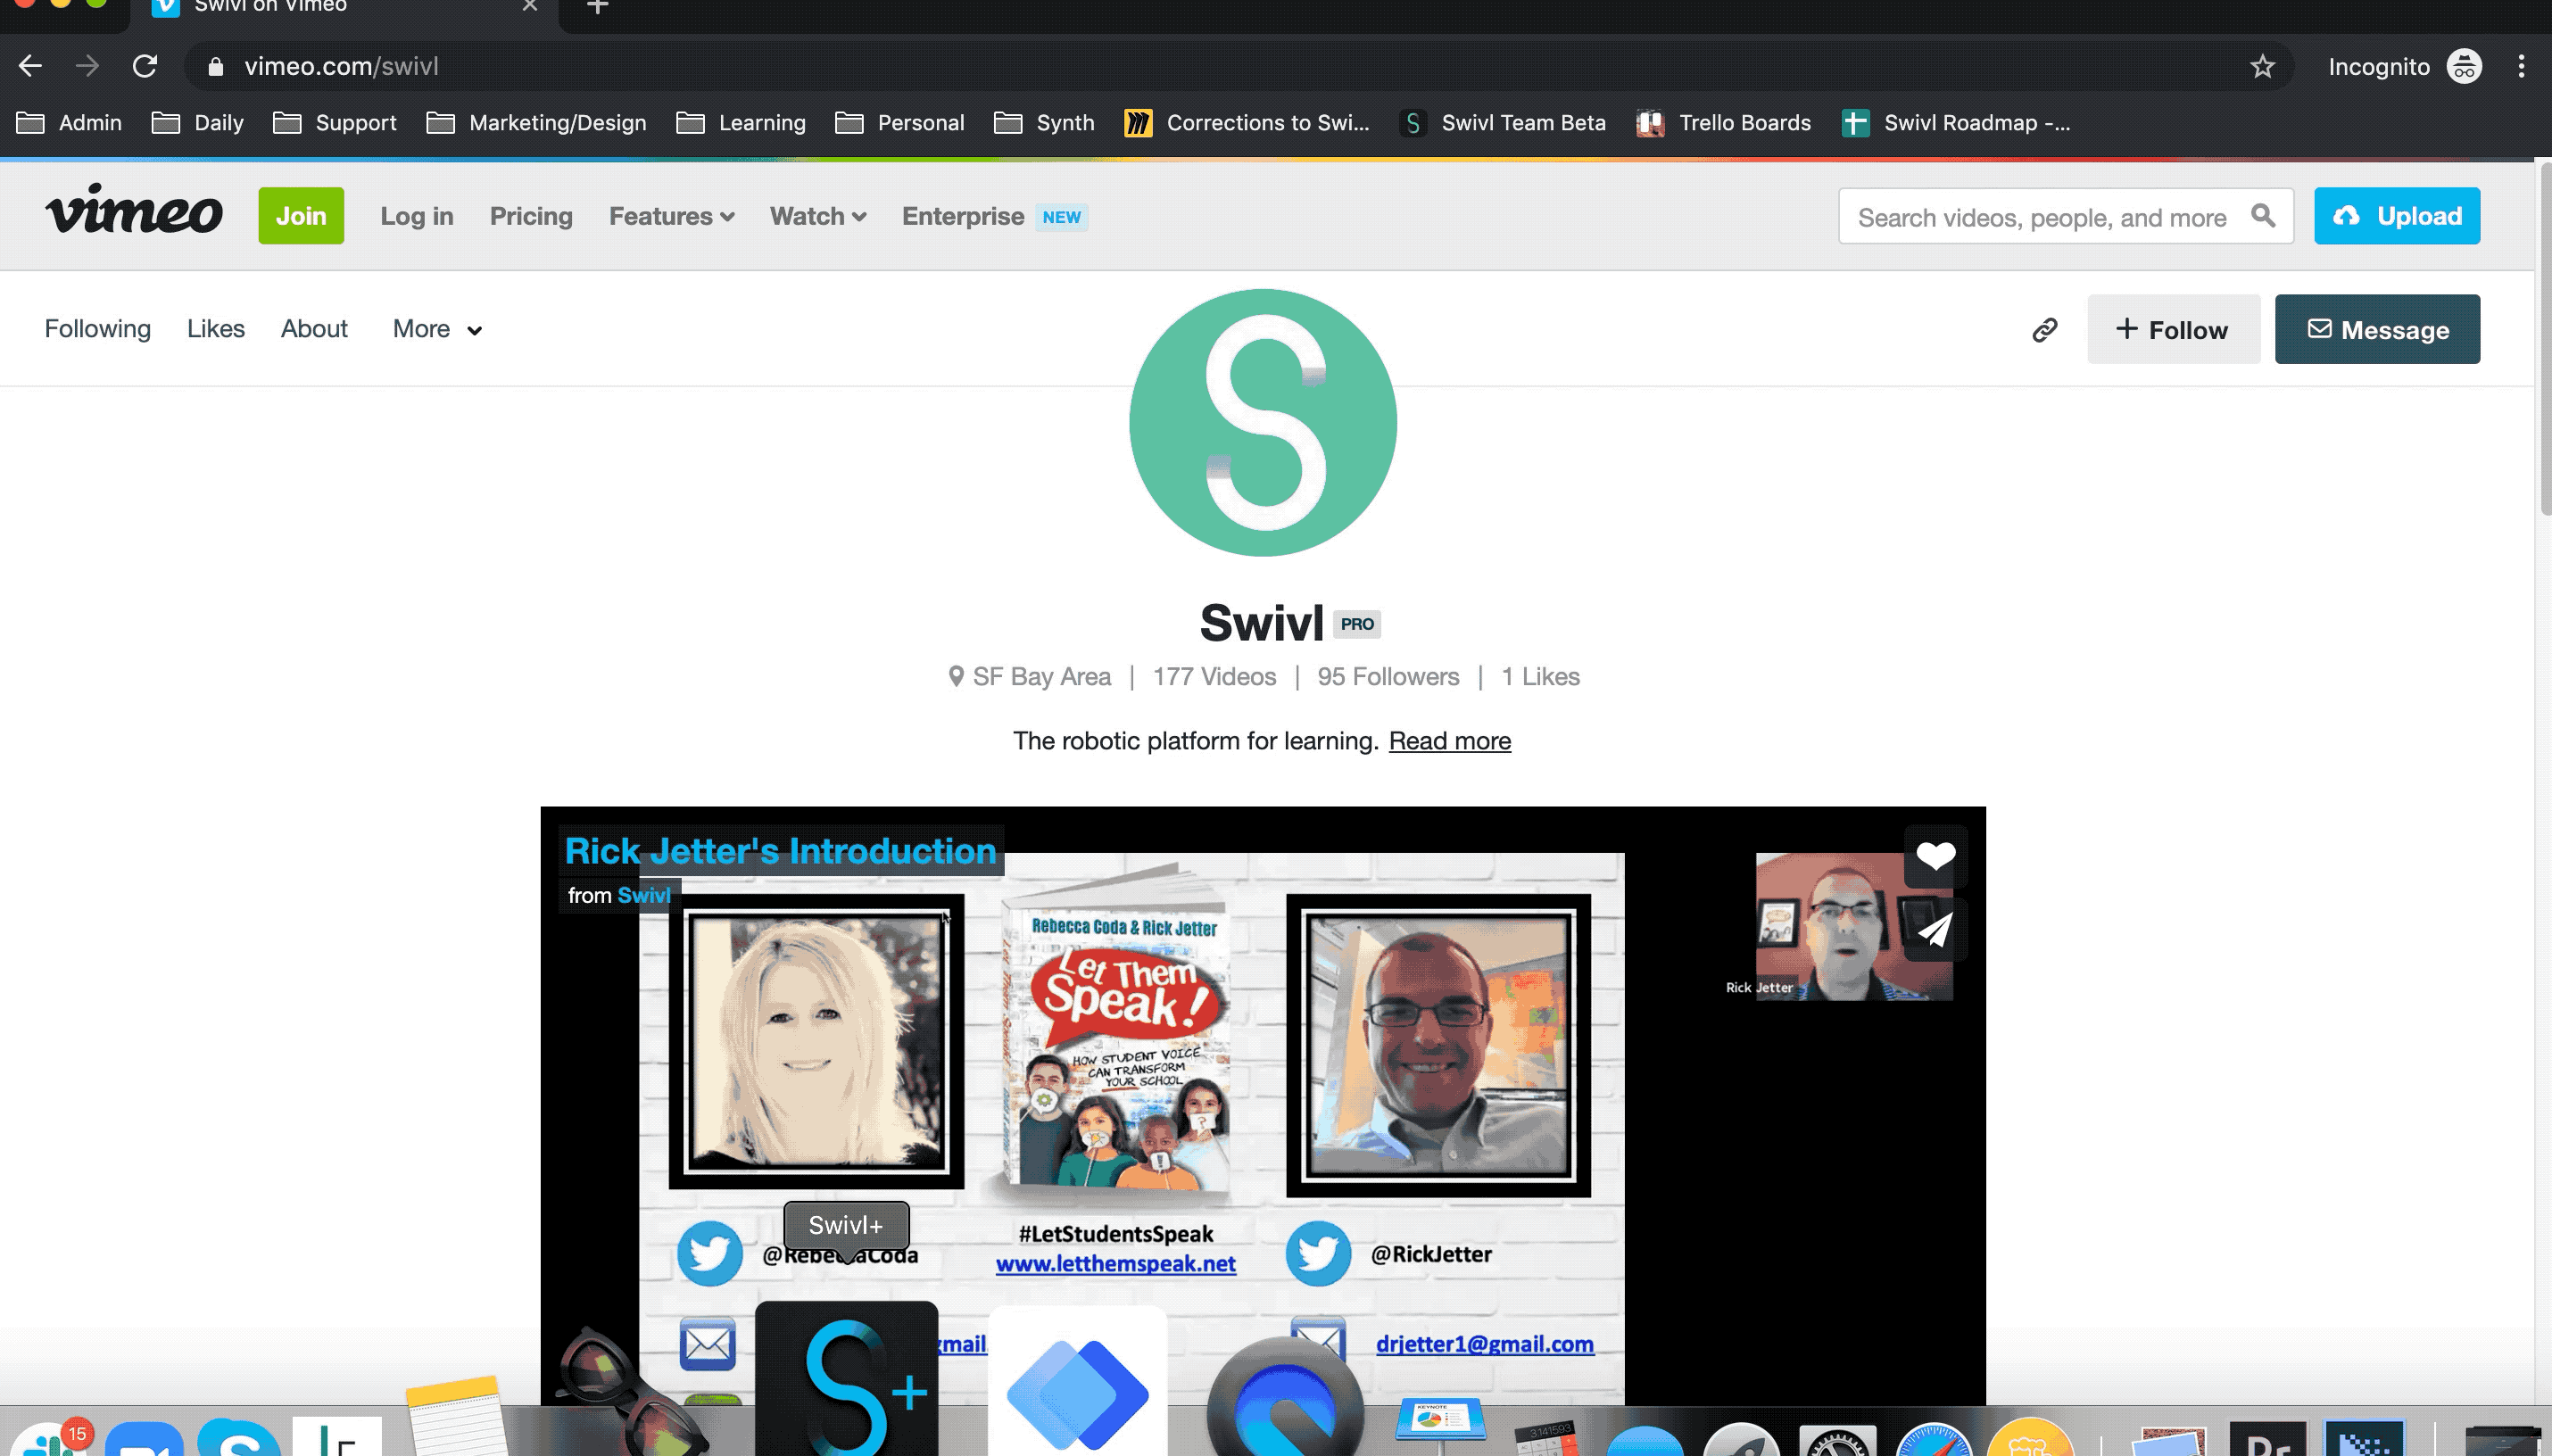Image resolution: width=2552 pixels, height=1456 pixels.
Task: Toggle the bookmark star in the address bar
Action: 2260,66
